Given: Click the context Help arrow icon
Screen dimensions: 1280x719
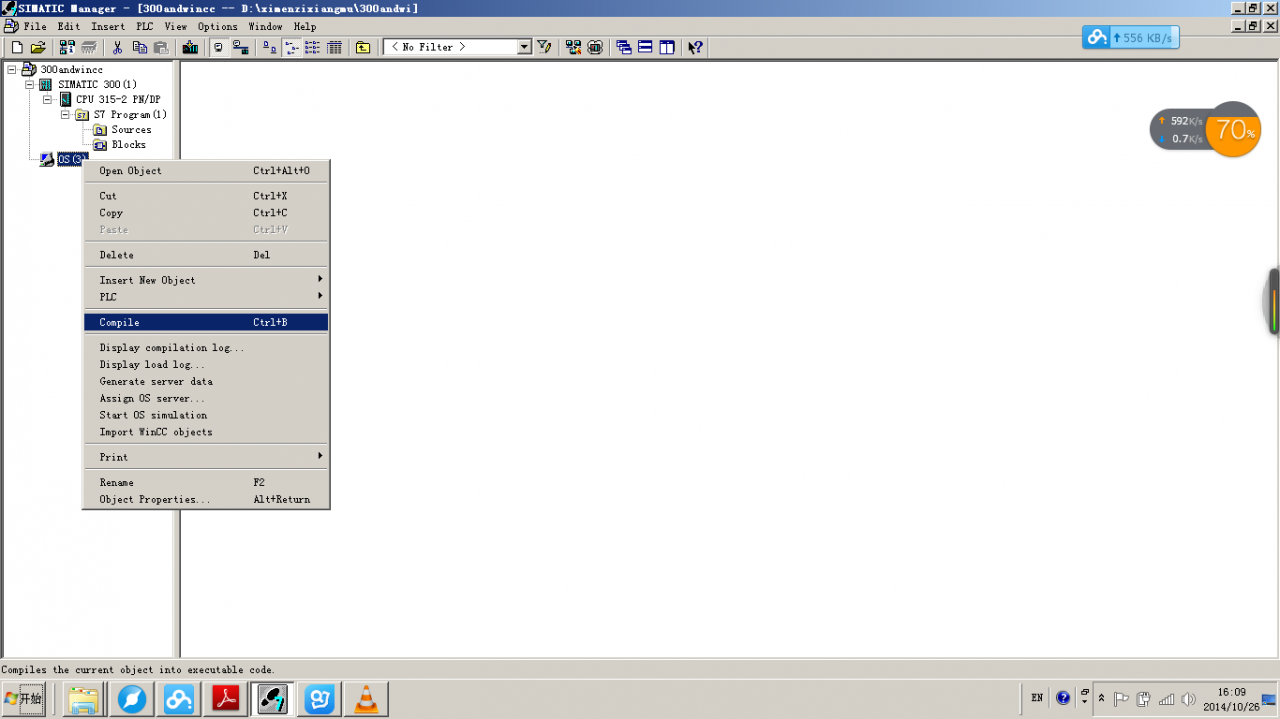Looking at the screenshot, I should 695,47.
